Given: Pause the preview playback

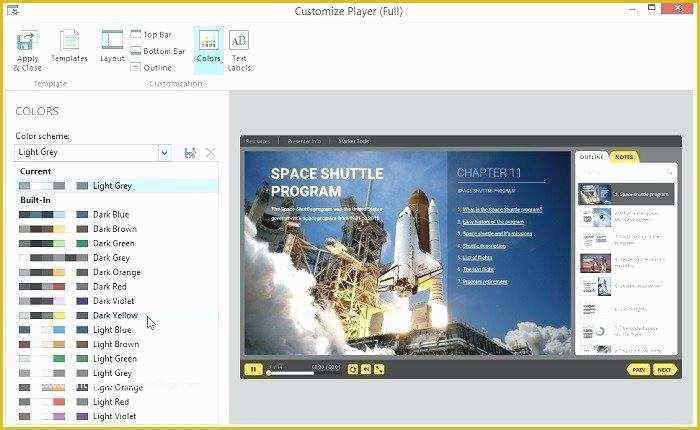Looking at the screenshot, I should tap(253, 369).
